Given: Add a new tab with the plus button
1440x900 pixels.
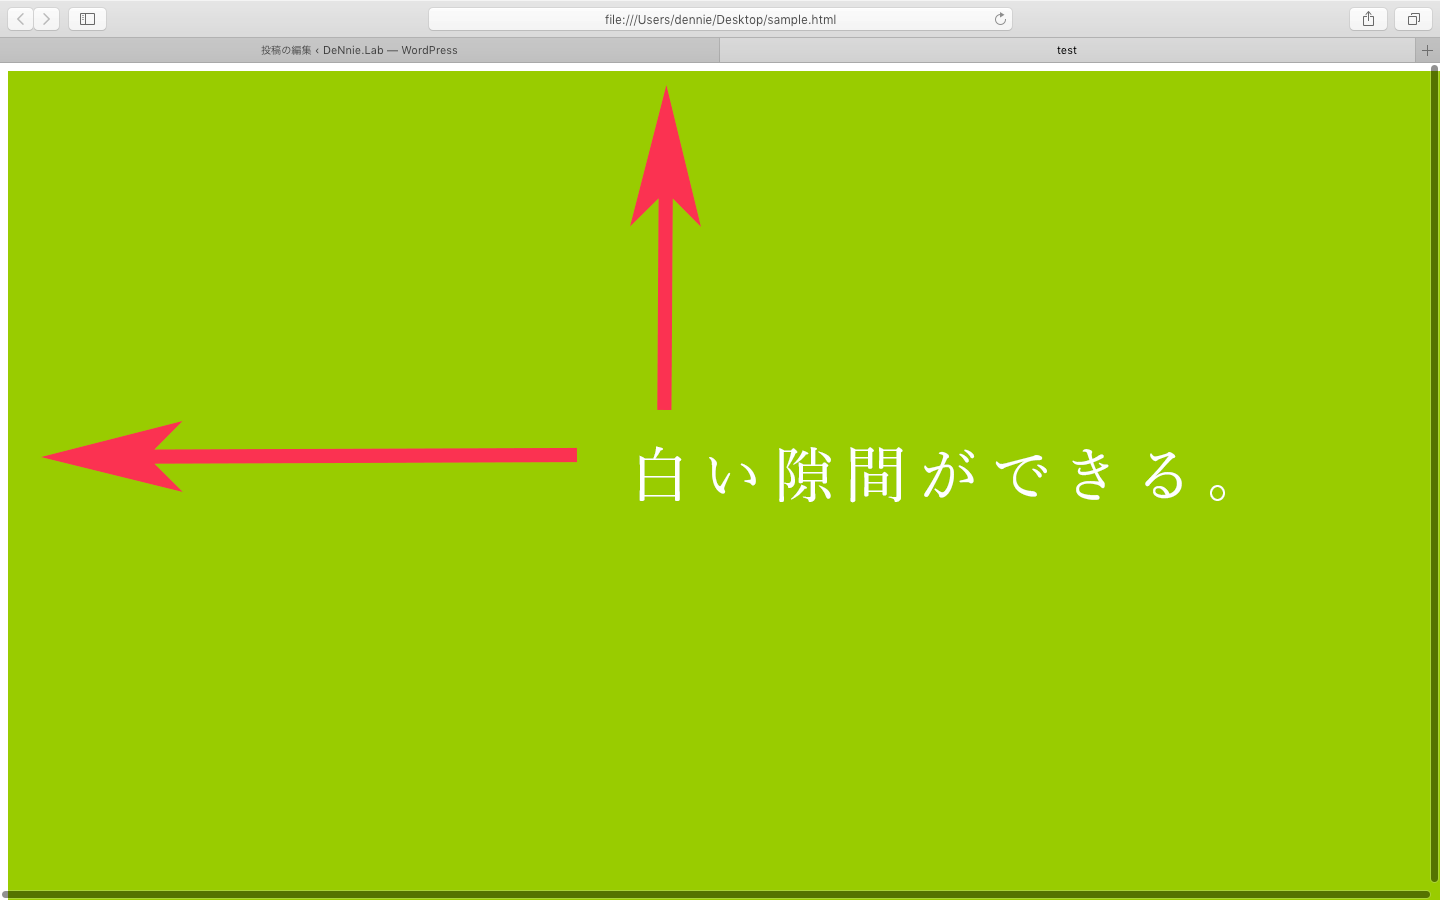Looking at the screenshot, I should click(x=1427, y=50).
